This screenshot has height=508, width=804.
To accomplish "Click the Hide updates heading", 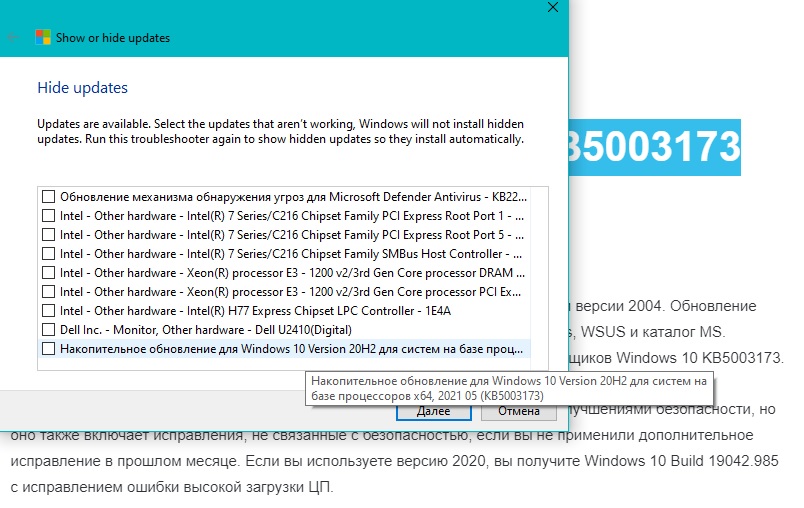I will click(x=83, y=88).
